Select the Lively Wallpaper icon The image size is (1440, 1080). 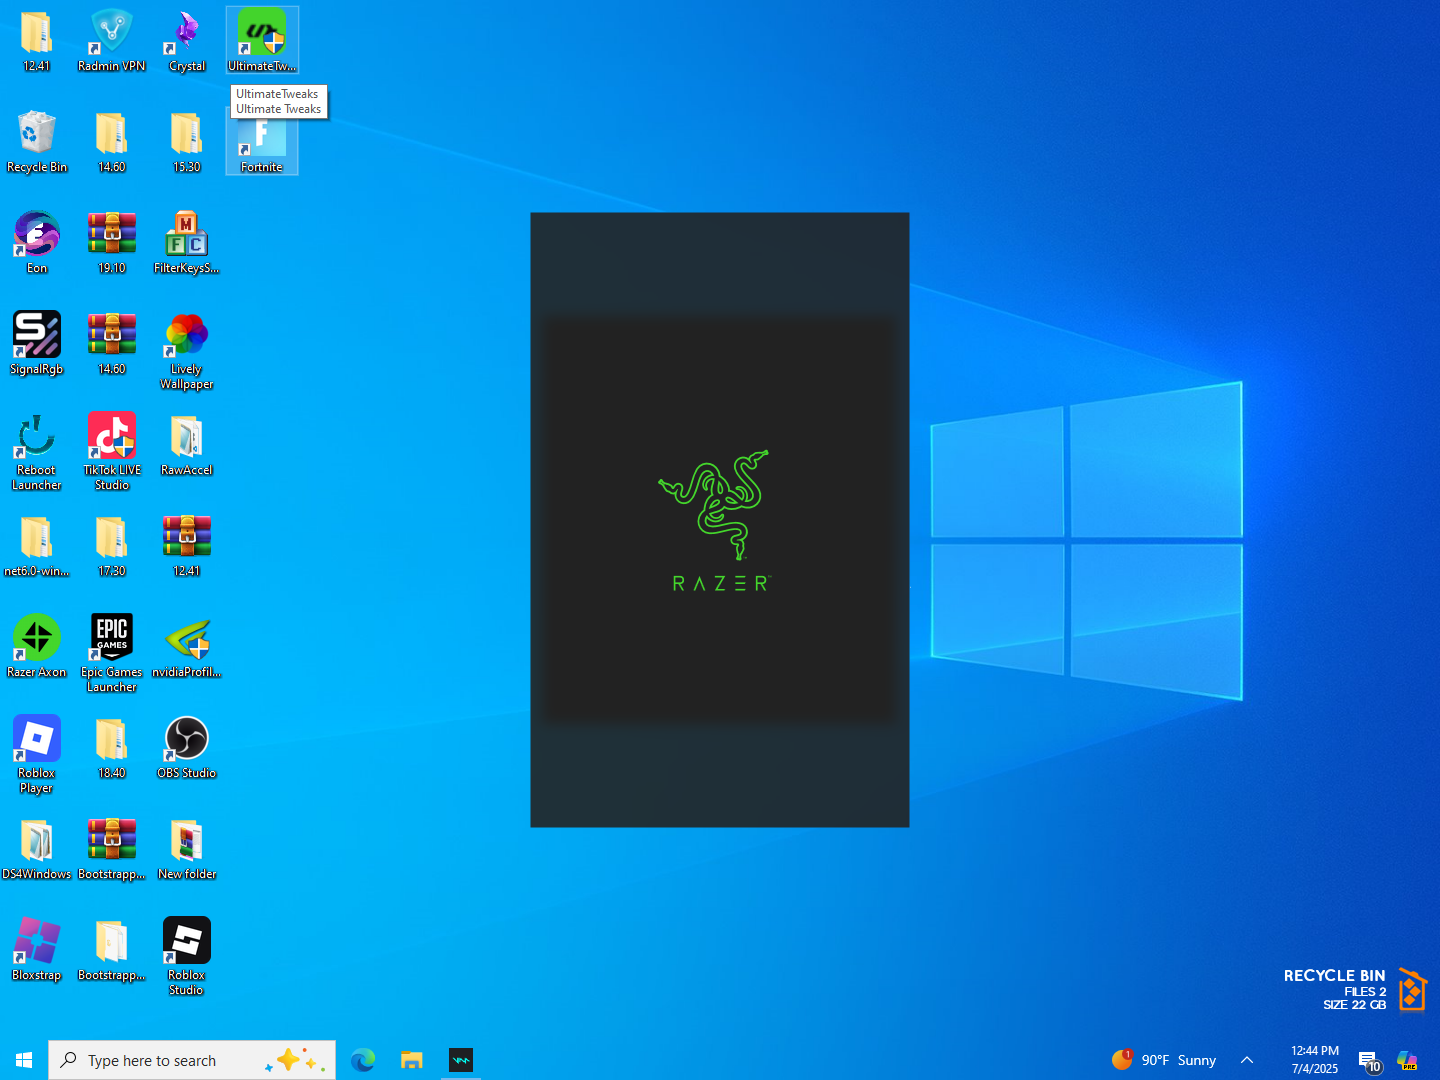[187, 351]
